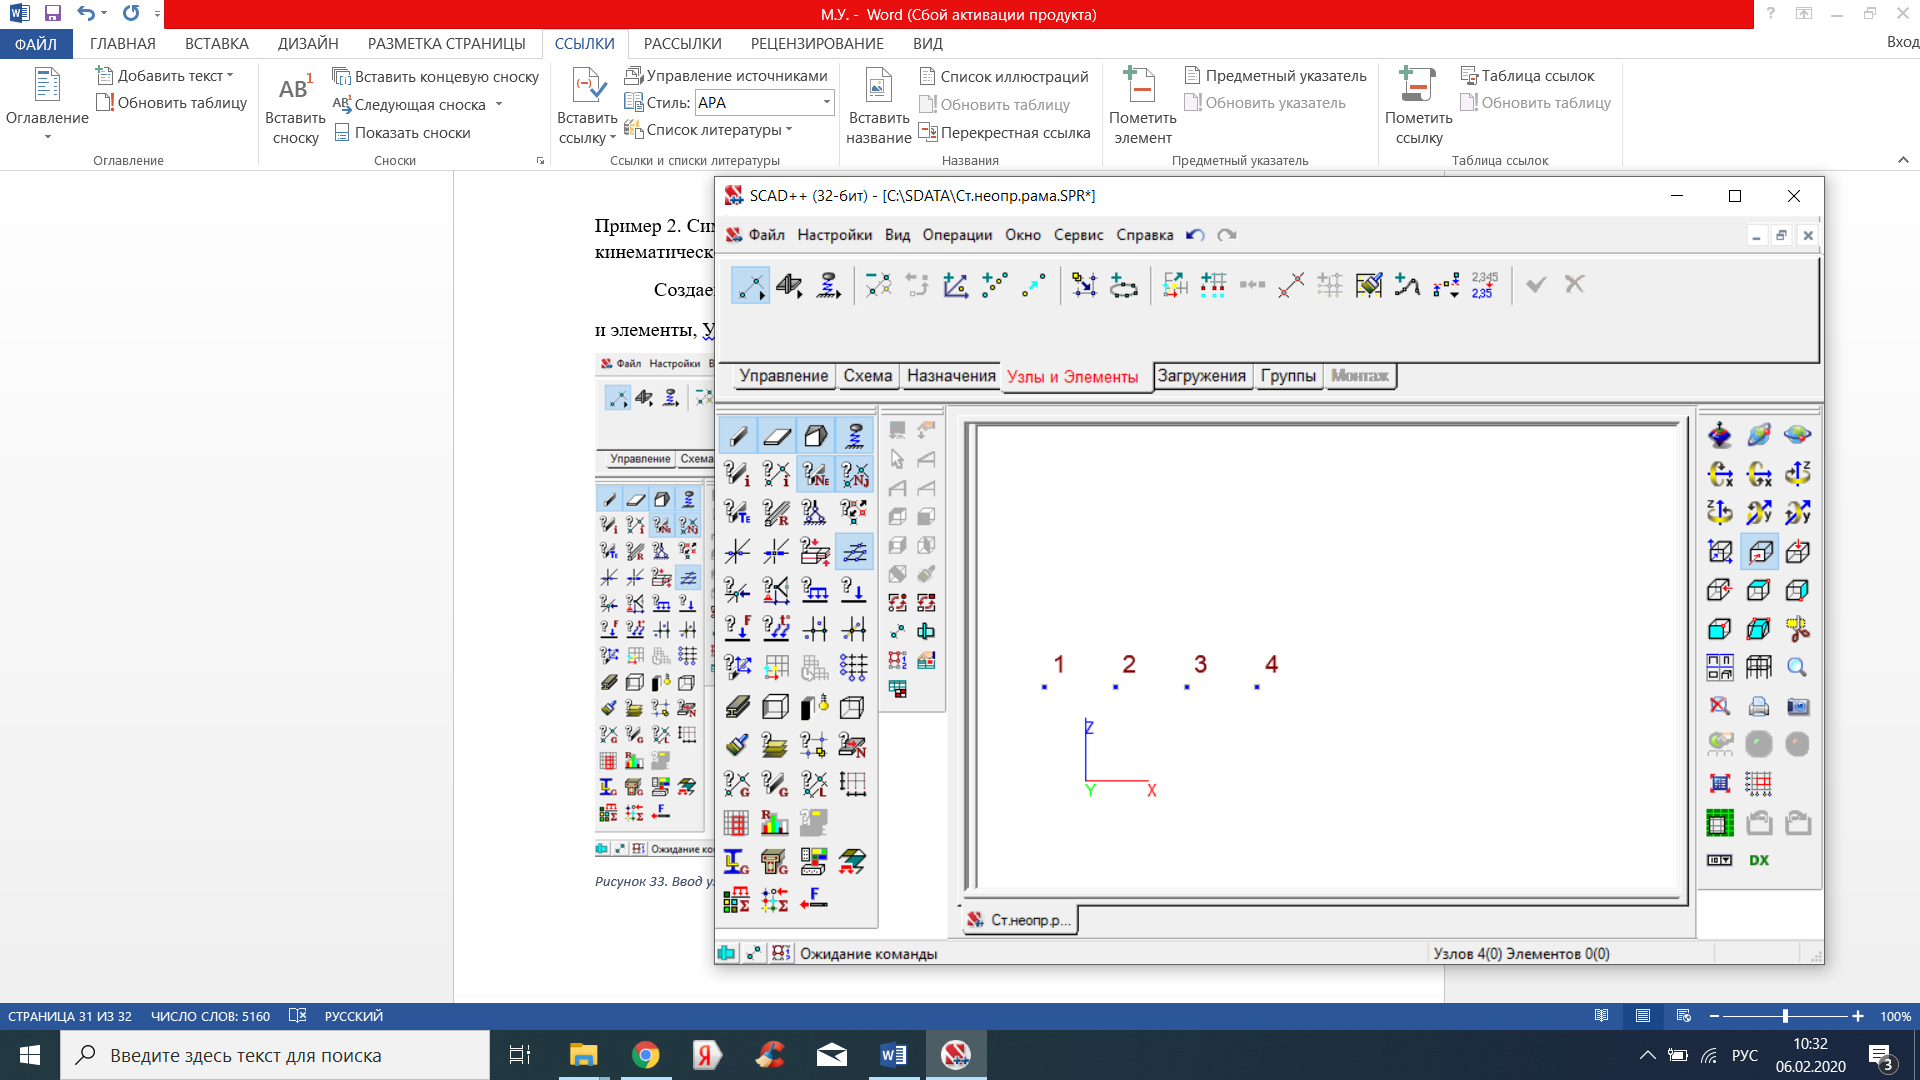Switch to the Загружения tab in SCAD
Image resolution: width=1920 pixels, height=1080 pixels.
pos(1201,376)
